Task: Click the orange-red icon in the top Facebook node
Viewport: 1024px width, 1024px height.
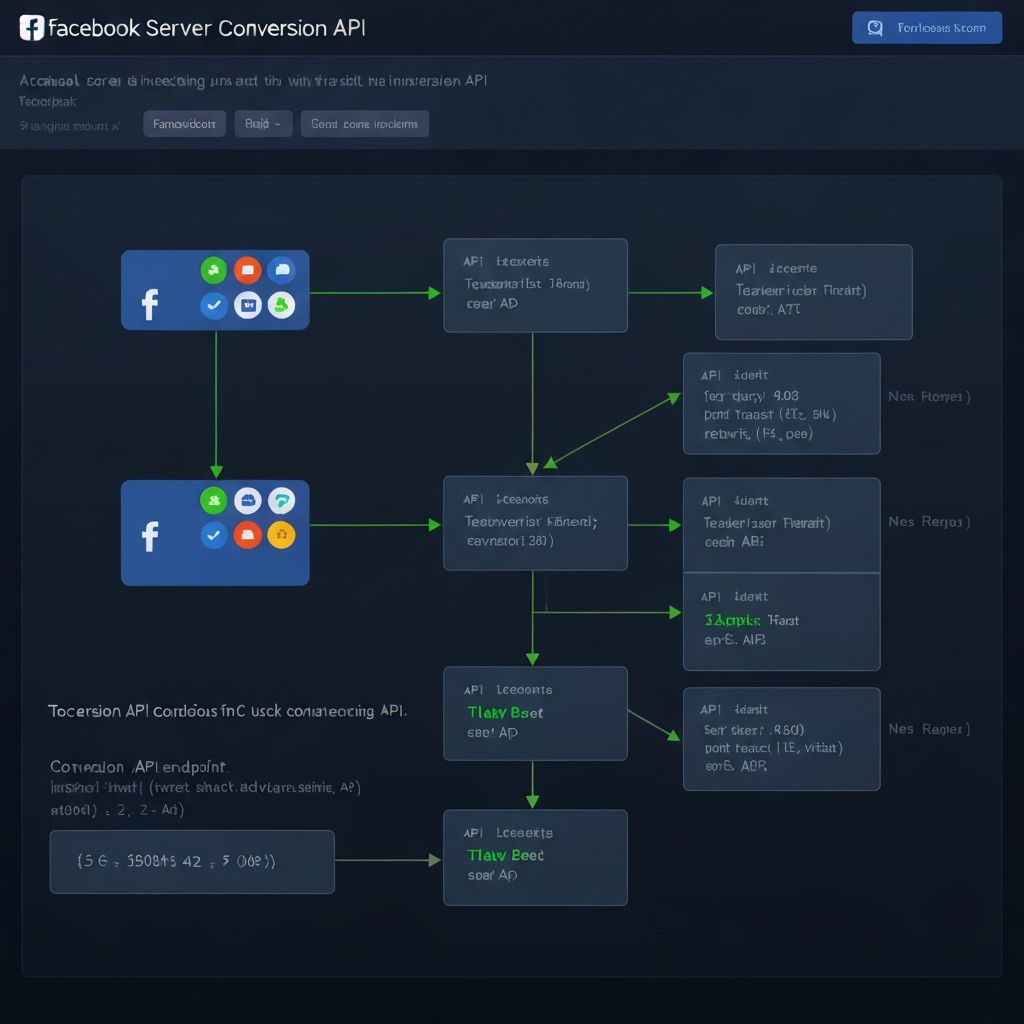Action: point(247,270)
